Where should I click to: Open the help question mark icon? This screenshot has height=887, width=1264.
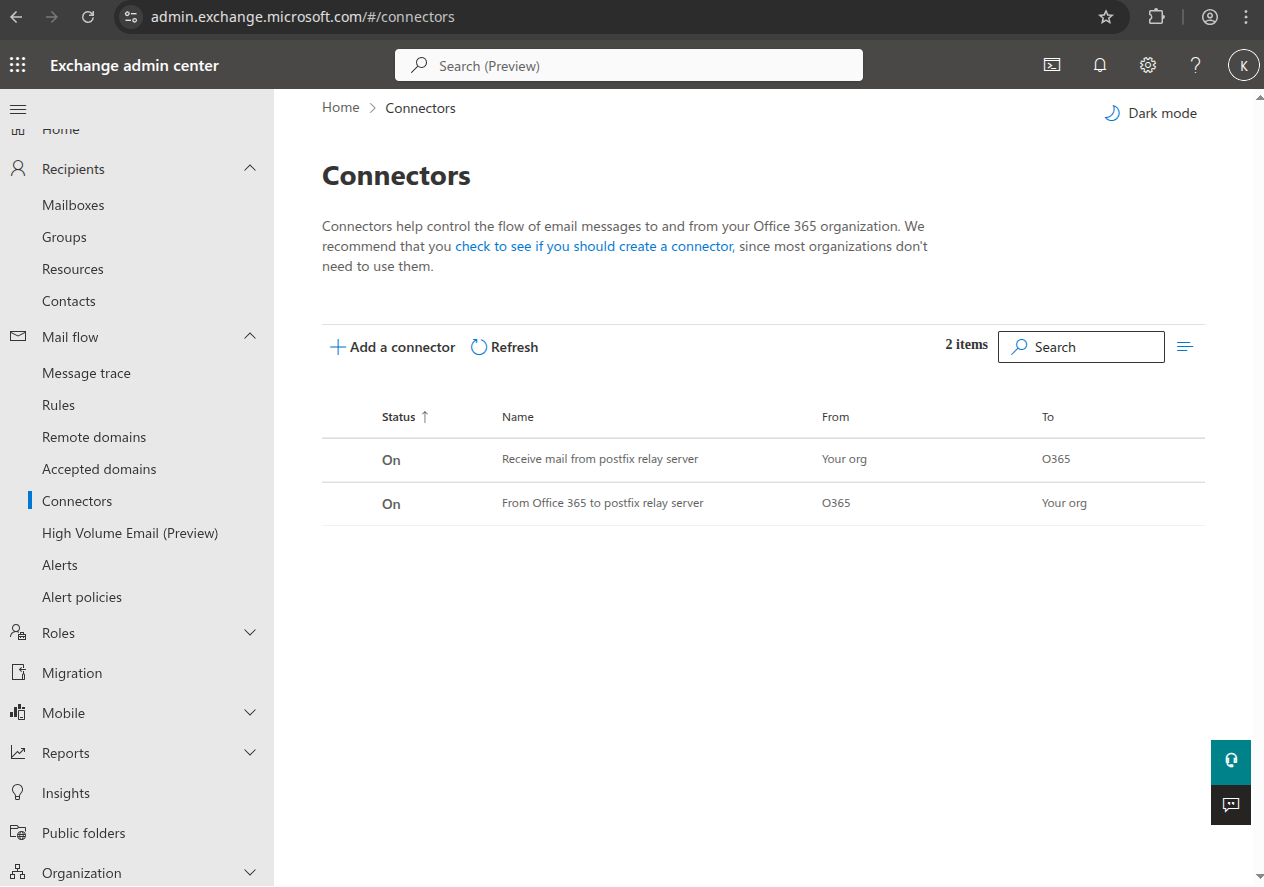[x=1195, y=65]
